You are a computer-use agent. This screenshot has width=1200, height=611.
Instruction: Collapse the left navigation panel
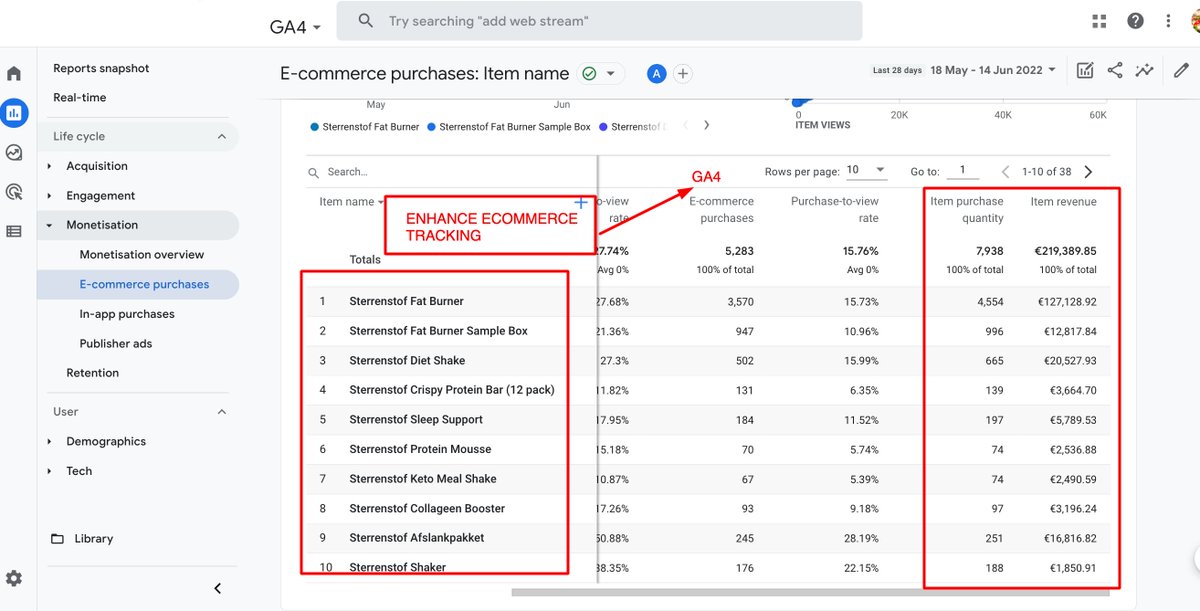[x=217, y=588]
